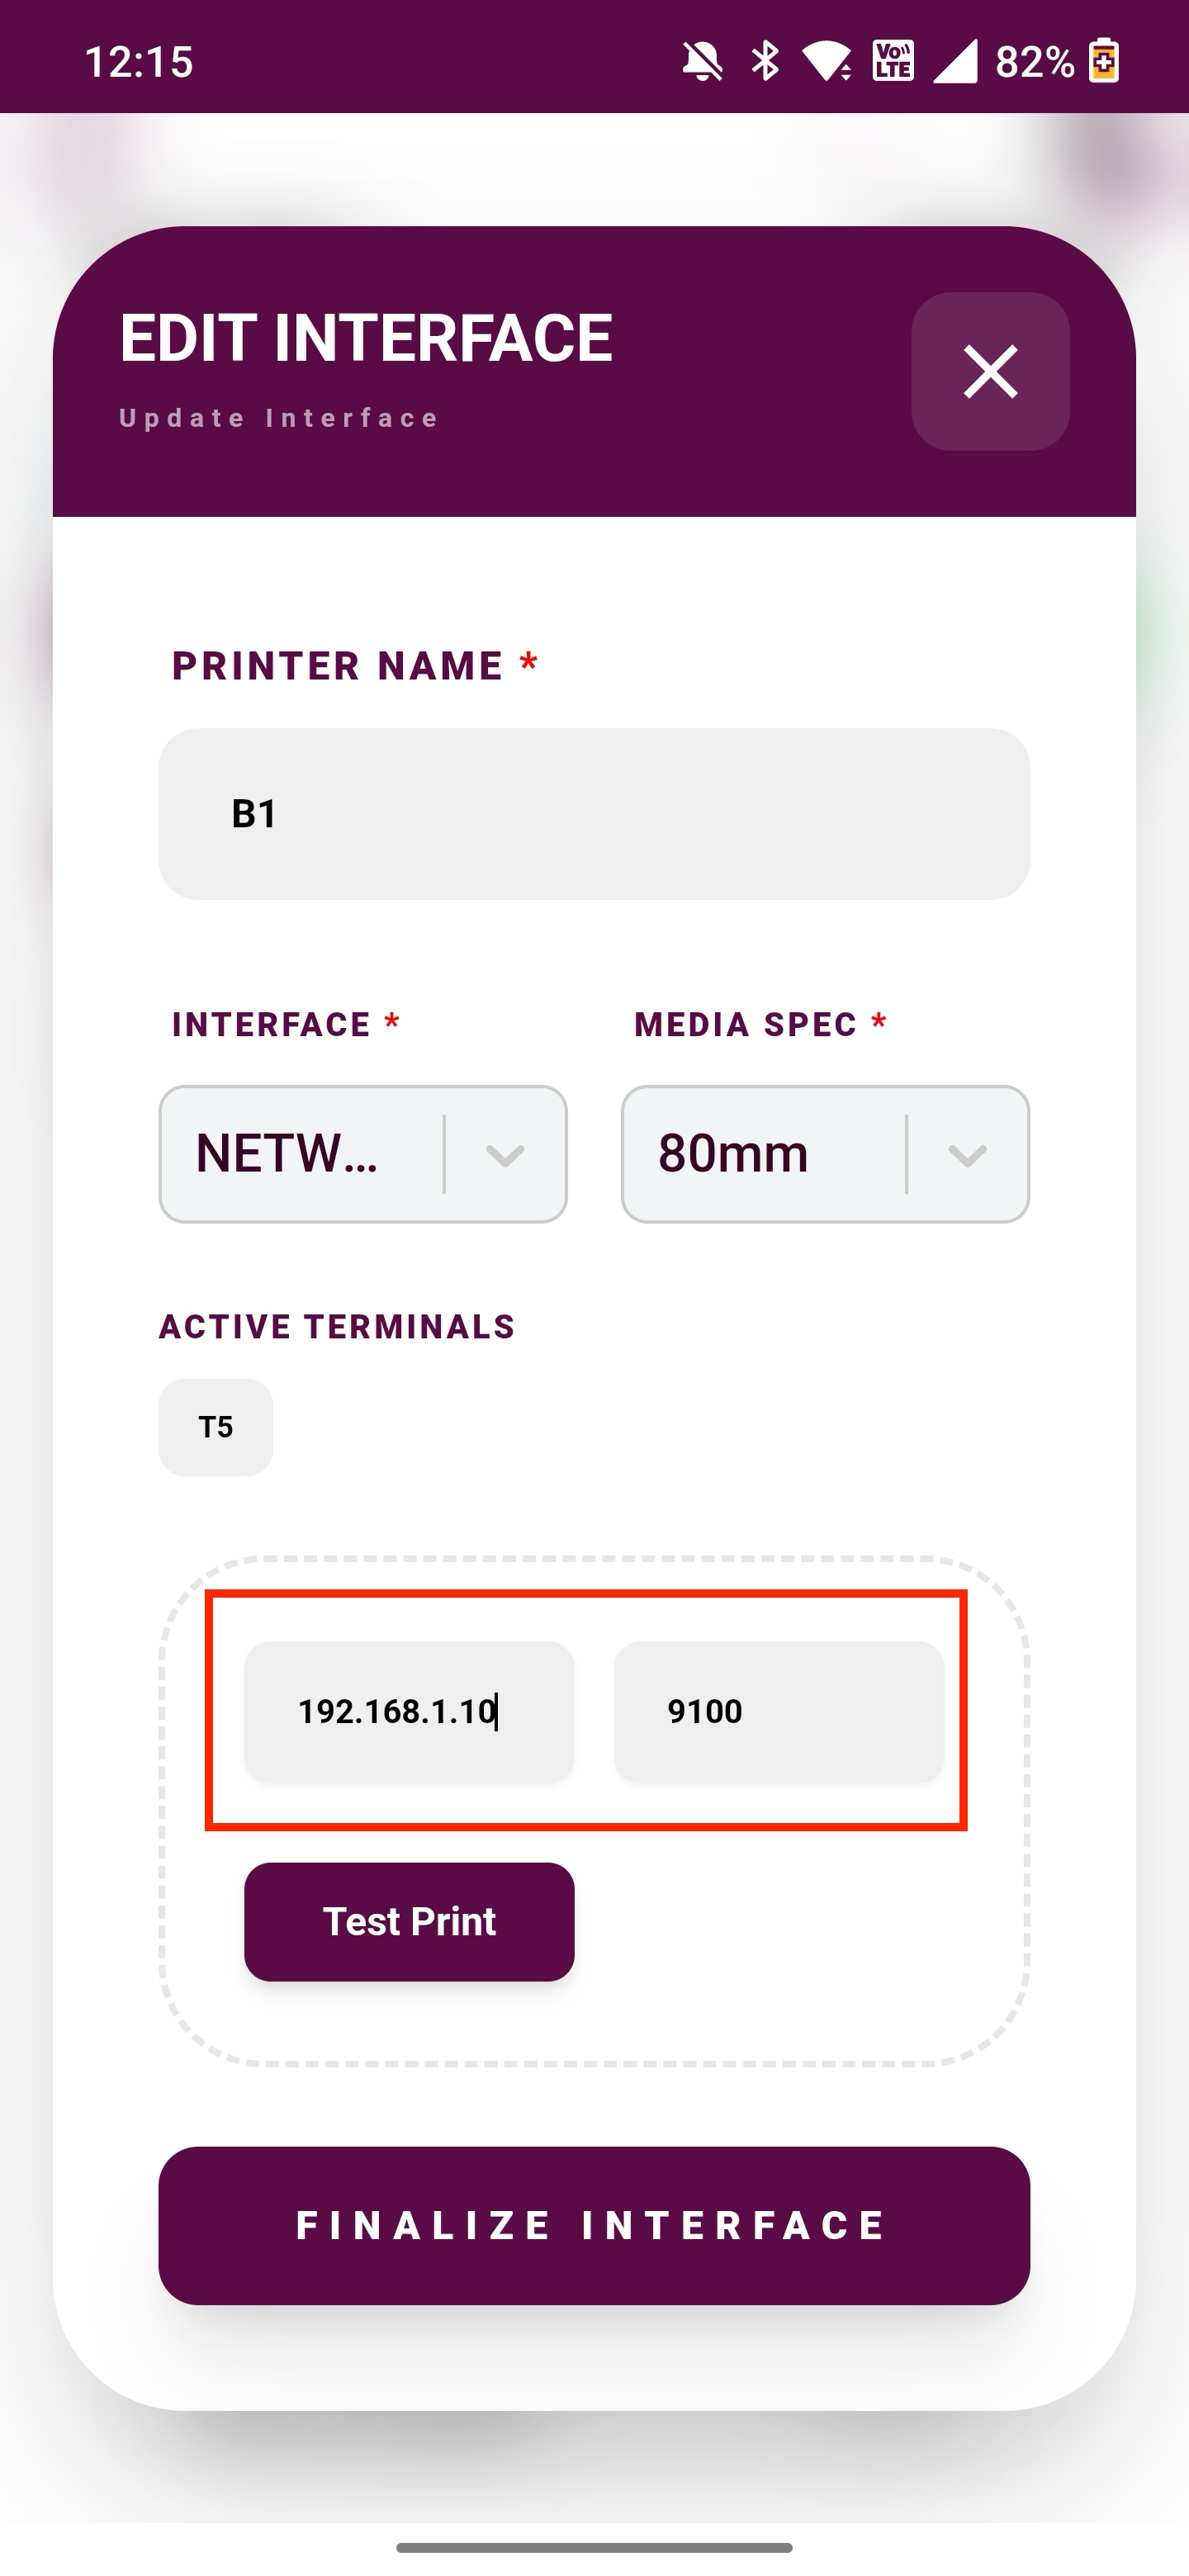Image resolution: width=1189 pixels, height=2576 pixels.
Task: Tap the 12:15 clock in status bar
Action: click(139, 62)
